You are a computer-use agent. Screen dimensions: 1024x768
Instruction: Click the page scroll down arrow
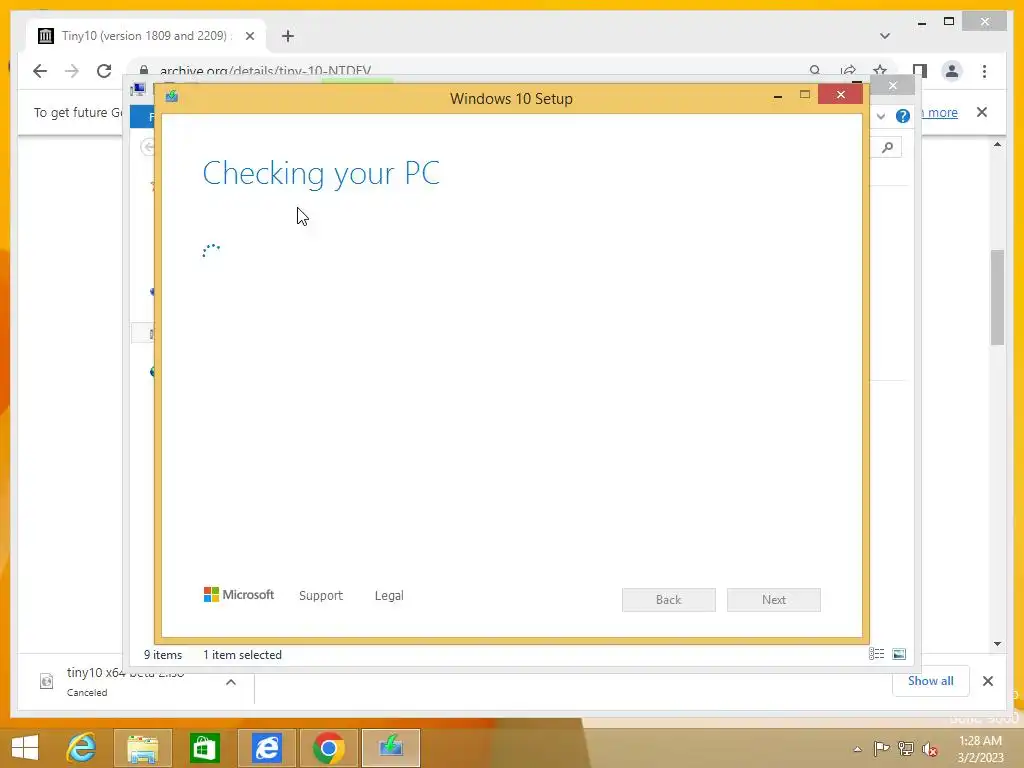[x=997, y=643]
